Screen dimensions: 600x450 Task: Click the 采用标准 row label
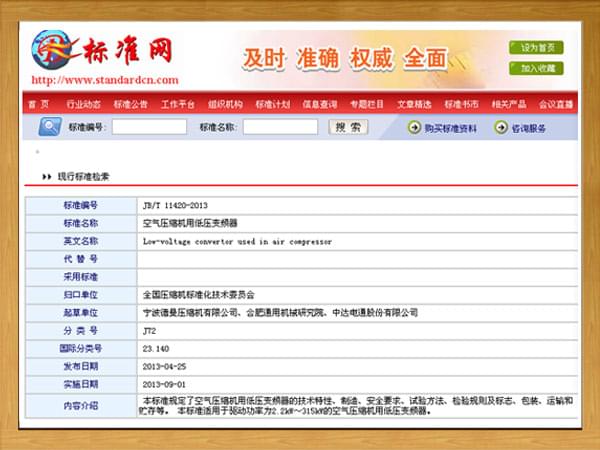click(81, 277)
